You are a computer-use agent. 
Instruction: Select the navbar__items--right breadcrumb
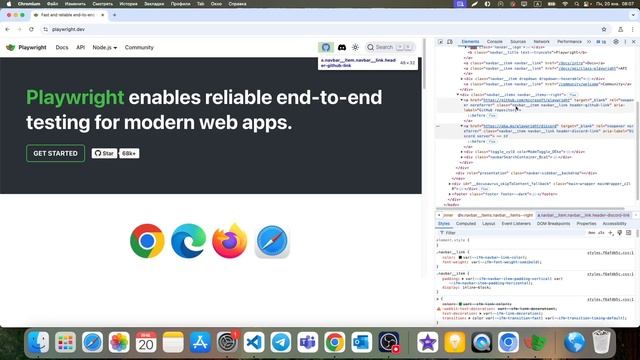coord(495,215)
